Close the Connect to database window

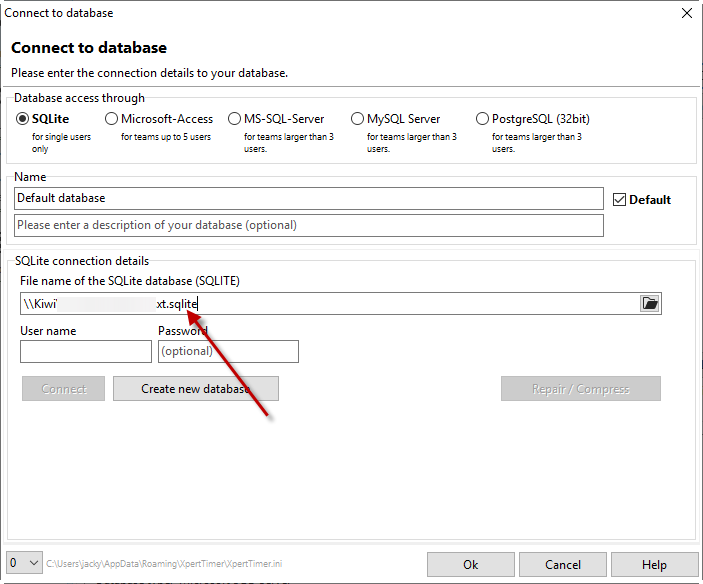coord(686,13)
